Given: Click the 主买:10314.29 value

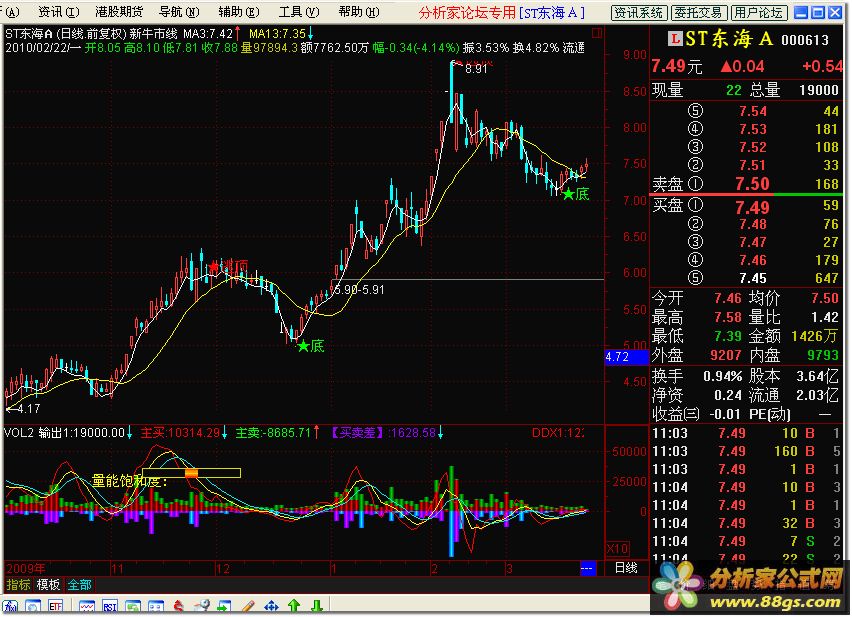Looking at the screenshot, I should point(180,433).
